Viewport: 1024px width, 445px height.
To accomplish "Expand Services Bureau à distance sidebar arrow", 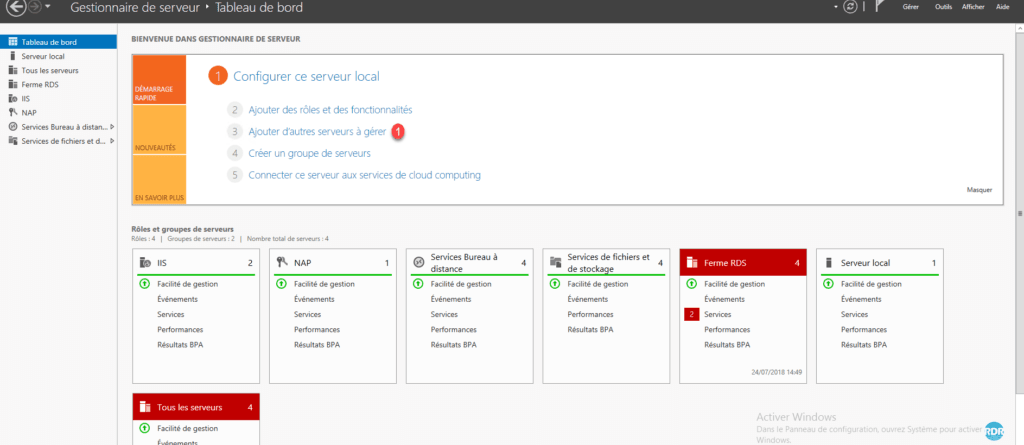I will (113, 127).
